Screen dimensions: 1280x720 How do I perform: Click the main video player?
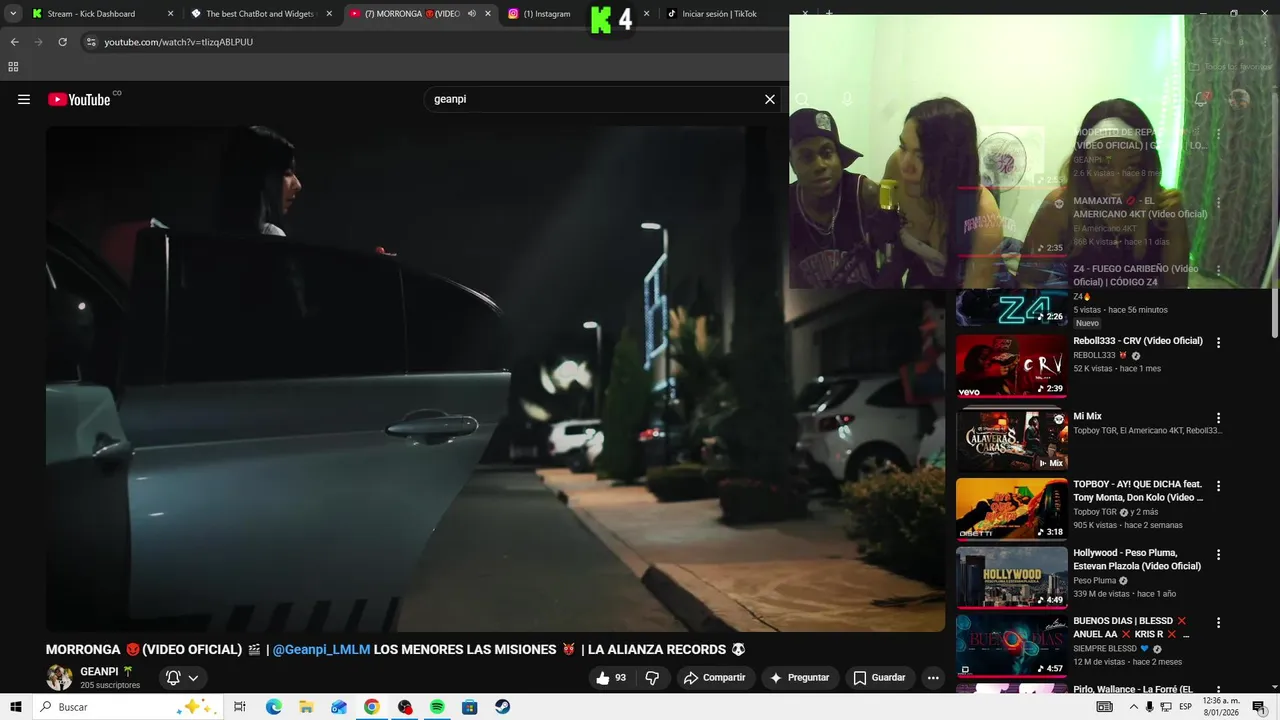pyautogui.click(x=495, y=378)
